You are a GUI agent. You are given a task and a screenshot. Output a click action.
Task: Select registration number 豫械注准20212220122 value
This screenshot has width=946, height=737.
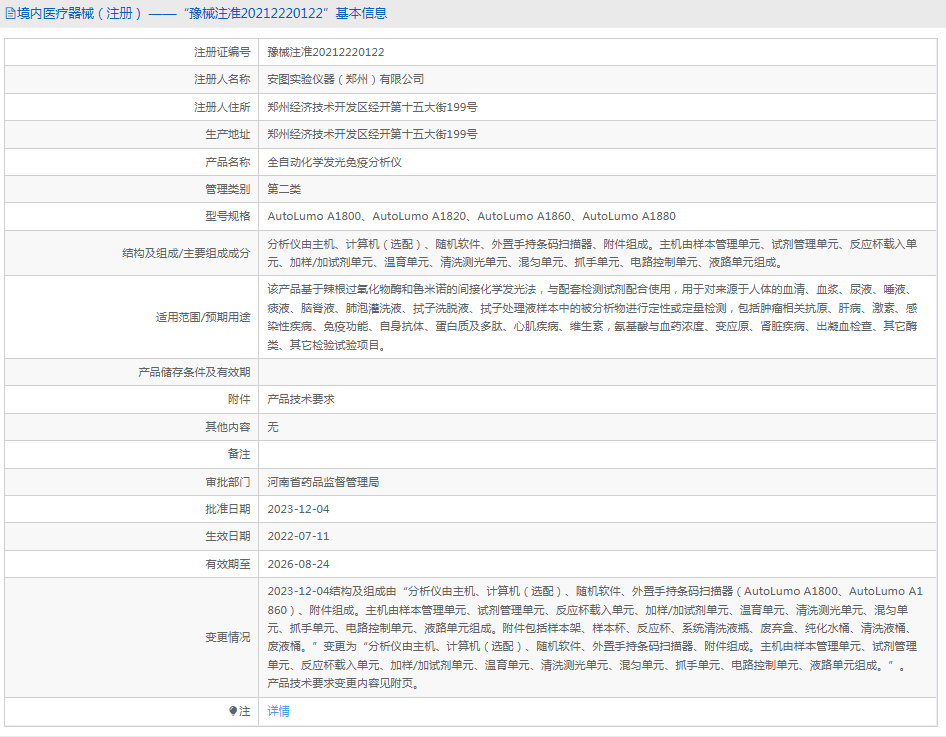point(326,52)
